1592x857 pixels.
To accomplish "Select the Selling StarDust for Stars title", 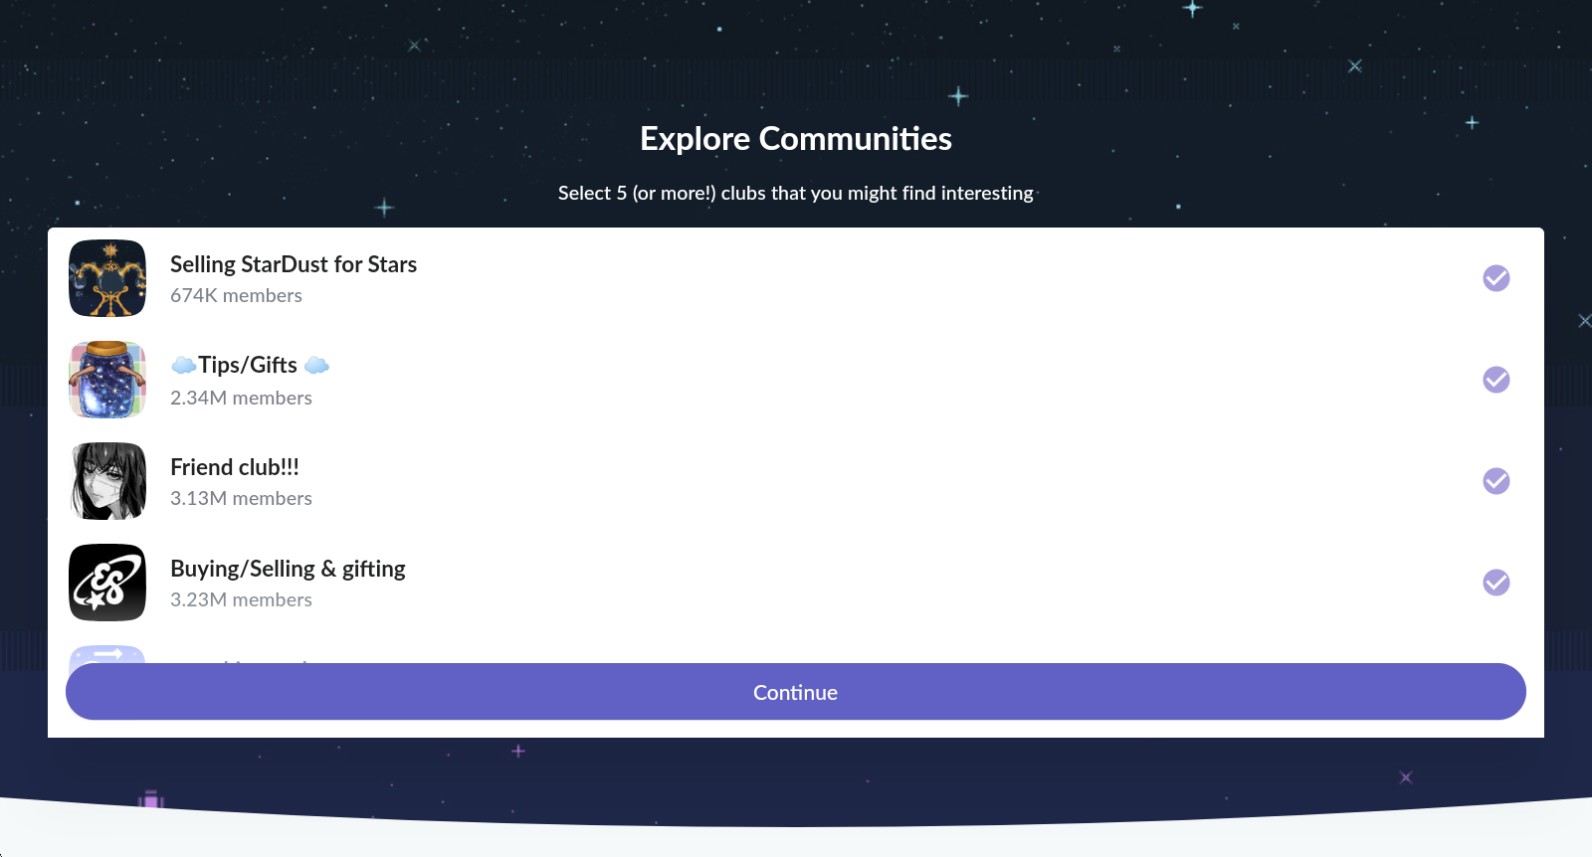I will pos(293,264).
